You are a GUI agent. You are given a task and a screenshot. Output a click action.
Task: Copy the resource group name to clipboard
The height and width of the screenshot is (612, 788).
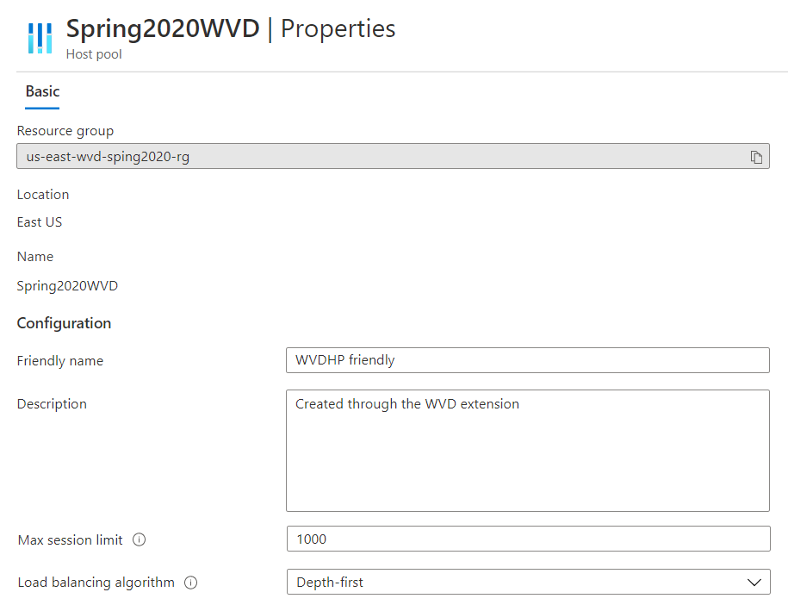coord(756,157)
